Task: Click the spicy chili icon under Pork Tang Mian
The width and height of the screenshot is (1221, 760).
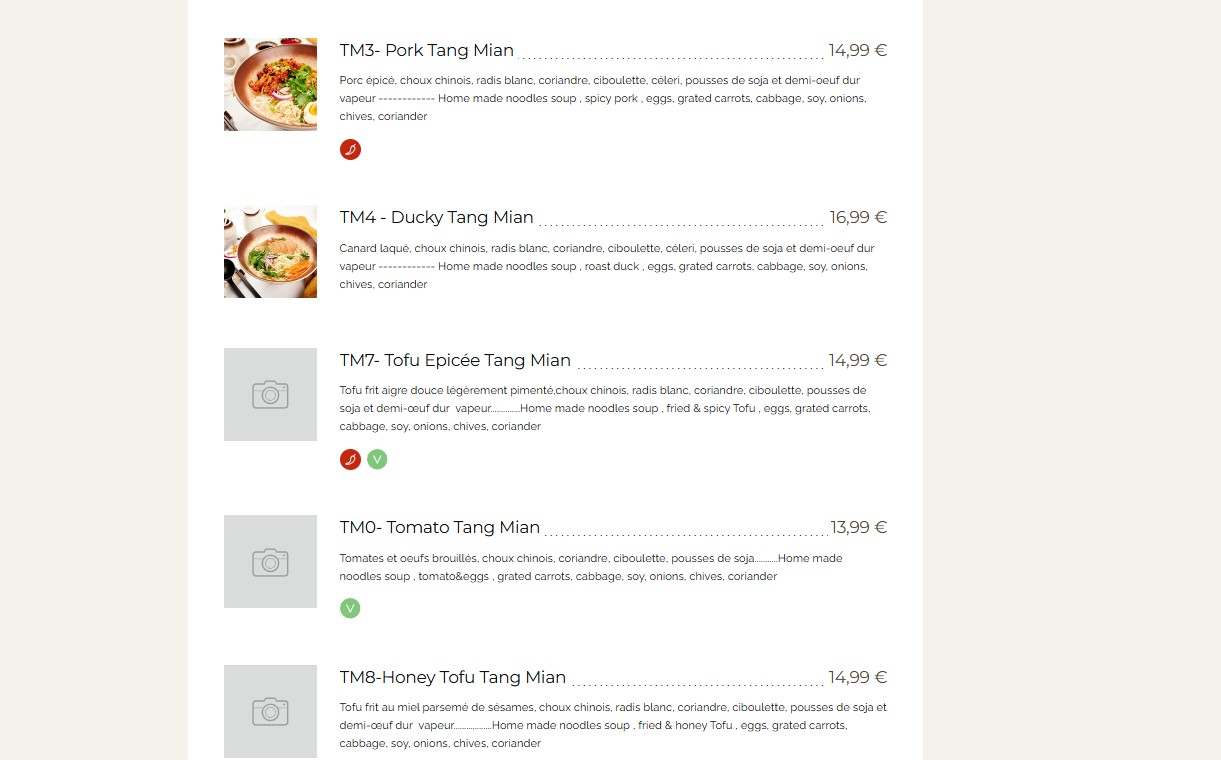Action: pyautogui.click(x=350, y=150)
